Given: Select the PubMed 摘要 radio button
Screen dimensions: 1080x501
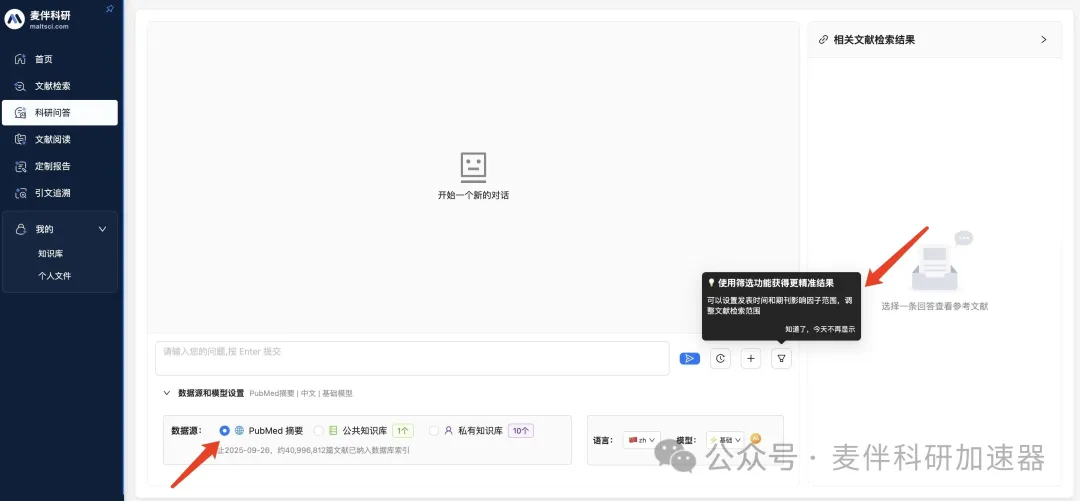Looking at the screenshot, I should point(224,431).
